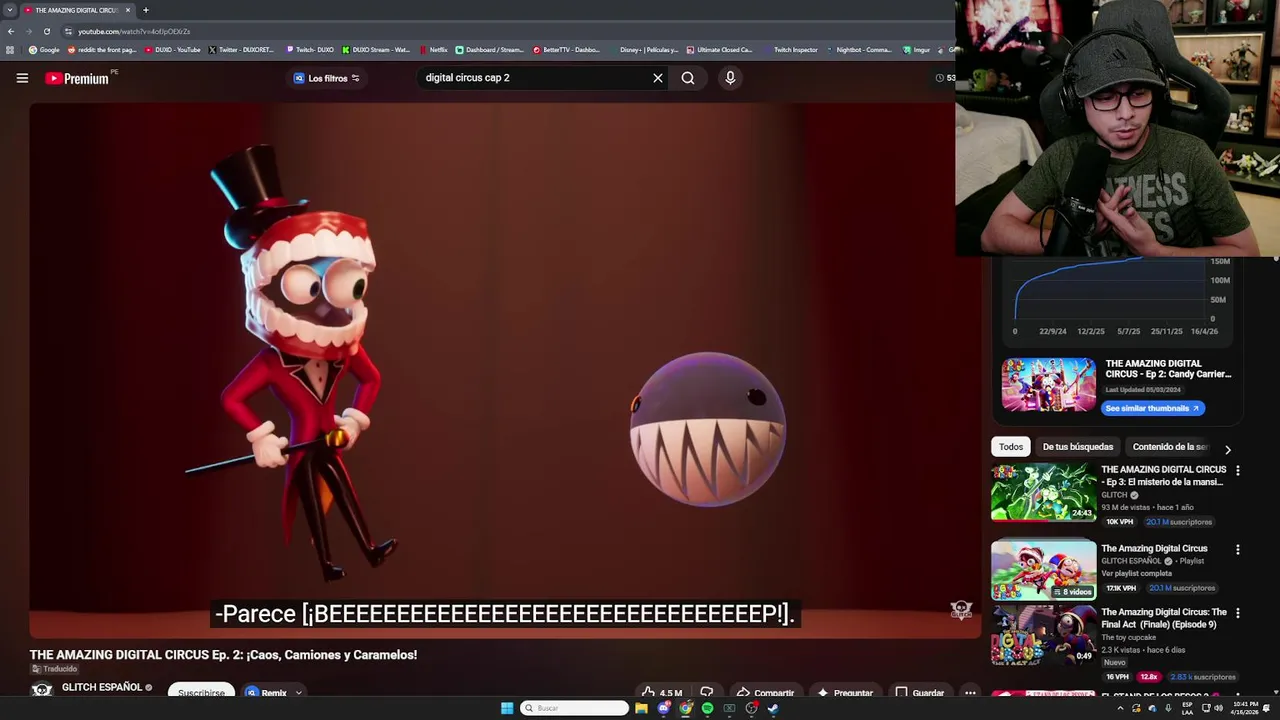Viewport: 1280px width, 720px height.
Task: Open Steam from the taskbar
Action: point(773,708)
